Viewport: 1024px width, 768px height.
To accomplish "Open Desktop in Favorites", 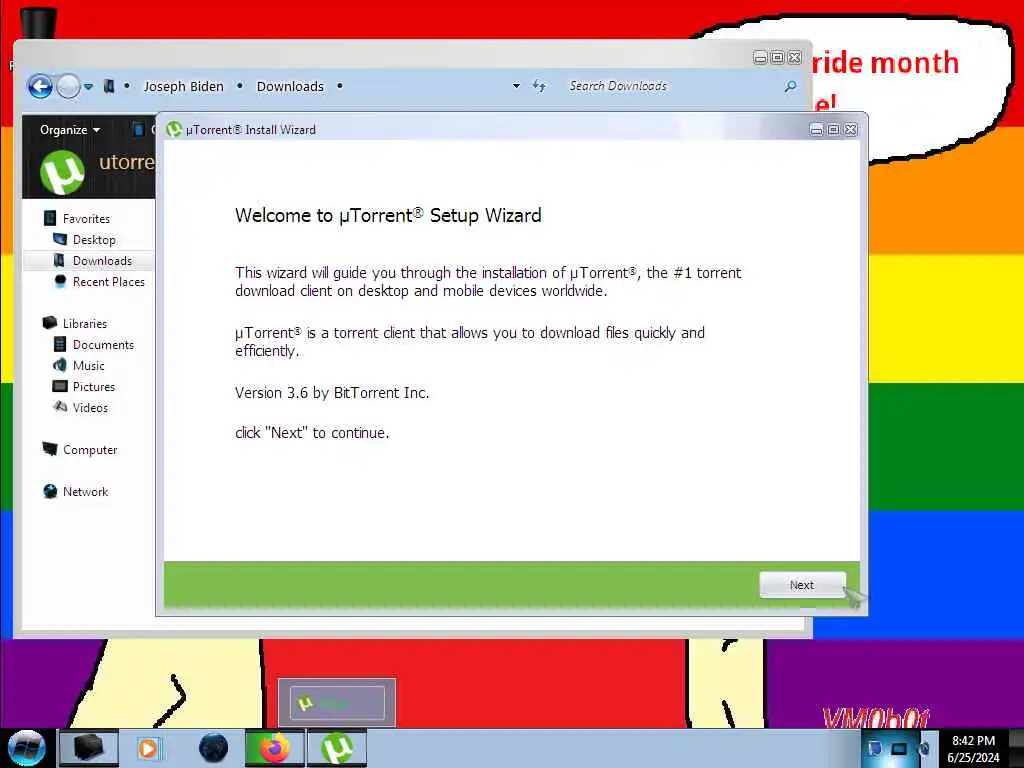I will tap(94, 240).
